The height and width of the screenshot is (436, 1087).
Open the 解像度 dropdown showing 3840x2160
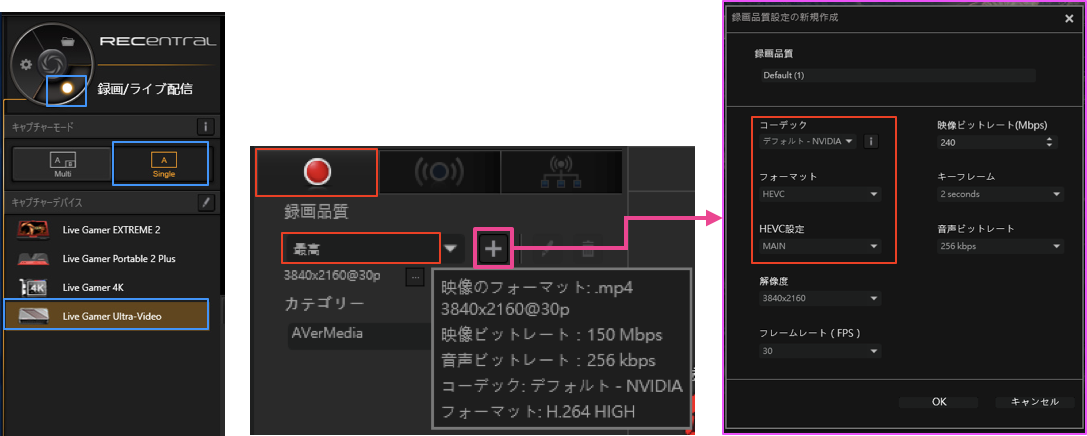(820, 299)
